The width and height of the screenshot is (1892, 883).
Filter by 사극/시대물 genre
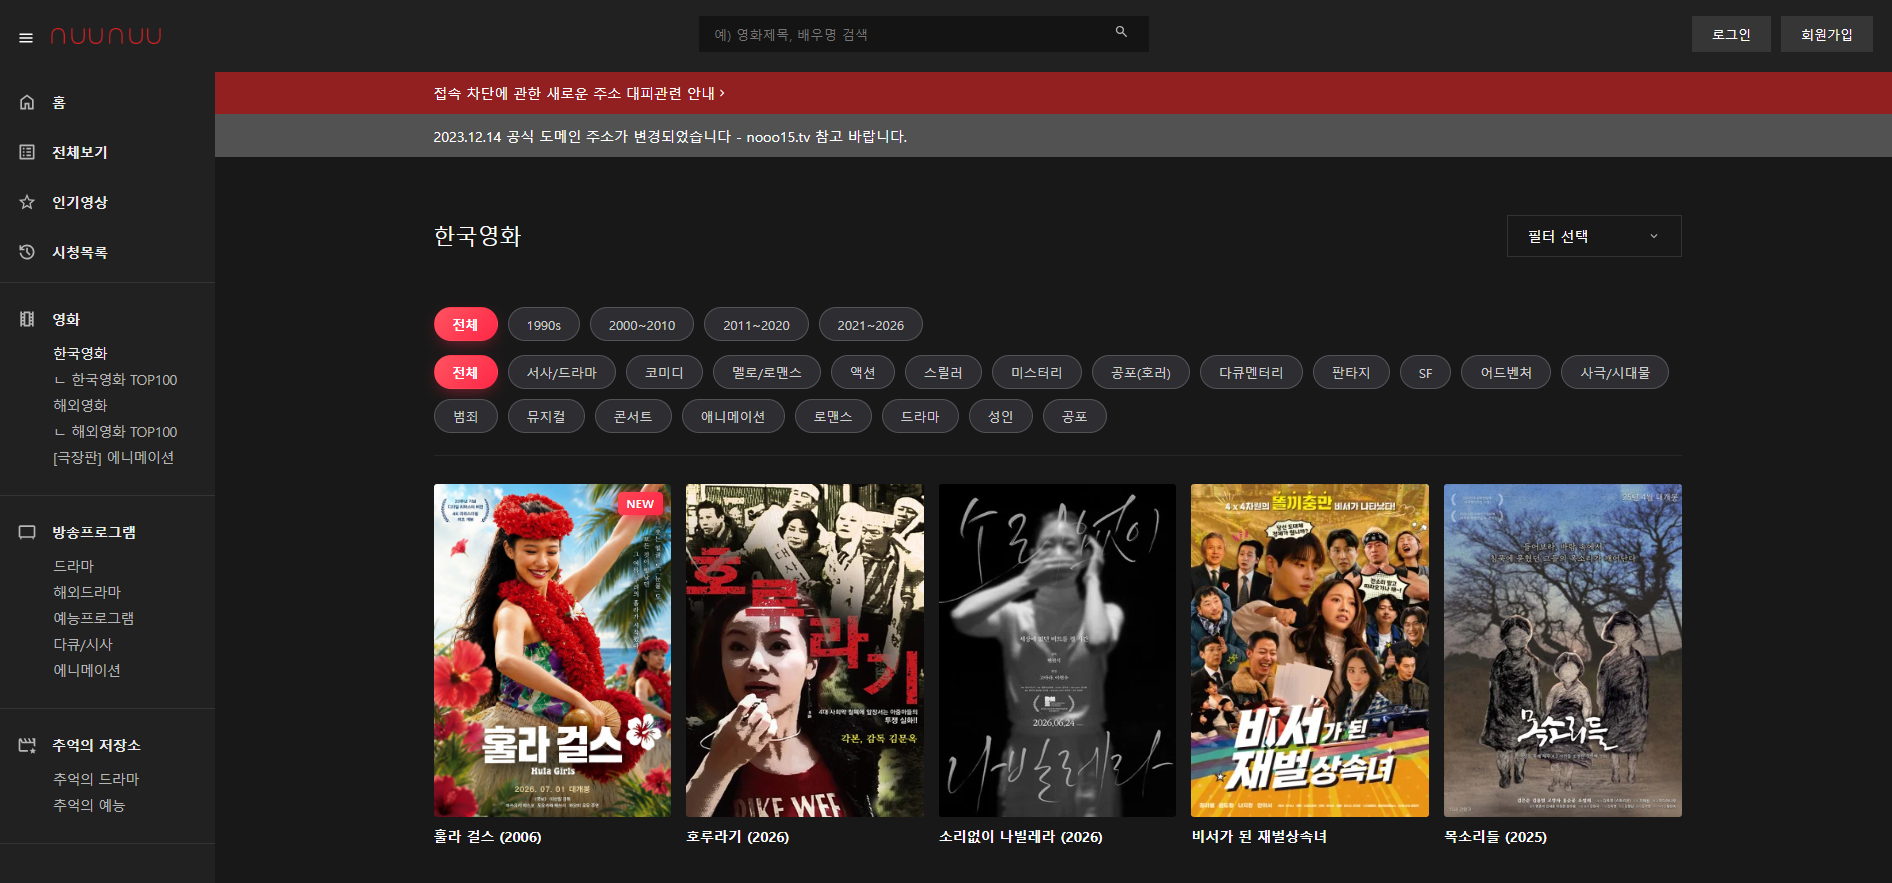click(1615, 372)
